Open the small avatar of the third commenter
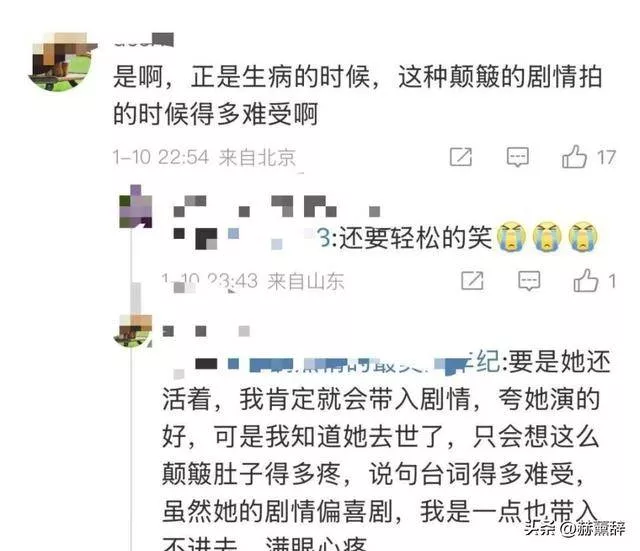Screen dimensions: 640x551 [x=133, y=331]
